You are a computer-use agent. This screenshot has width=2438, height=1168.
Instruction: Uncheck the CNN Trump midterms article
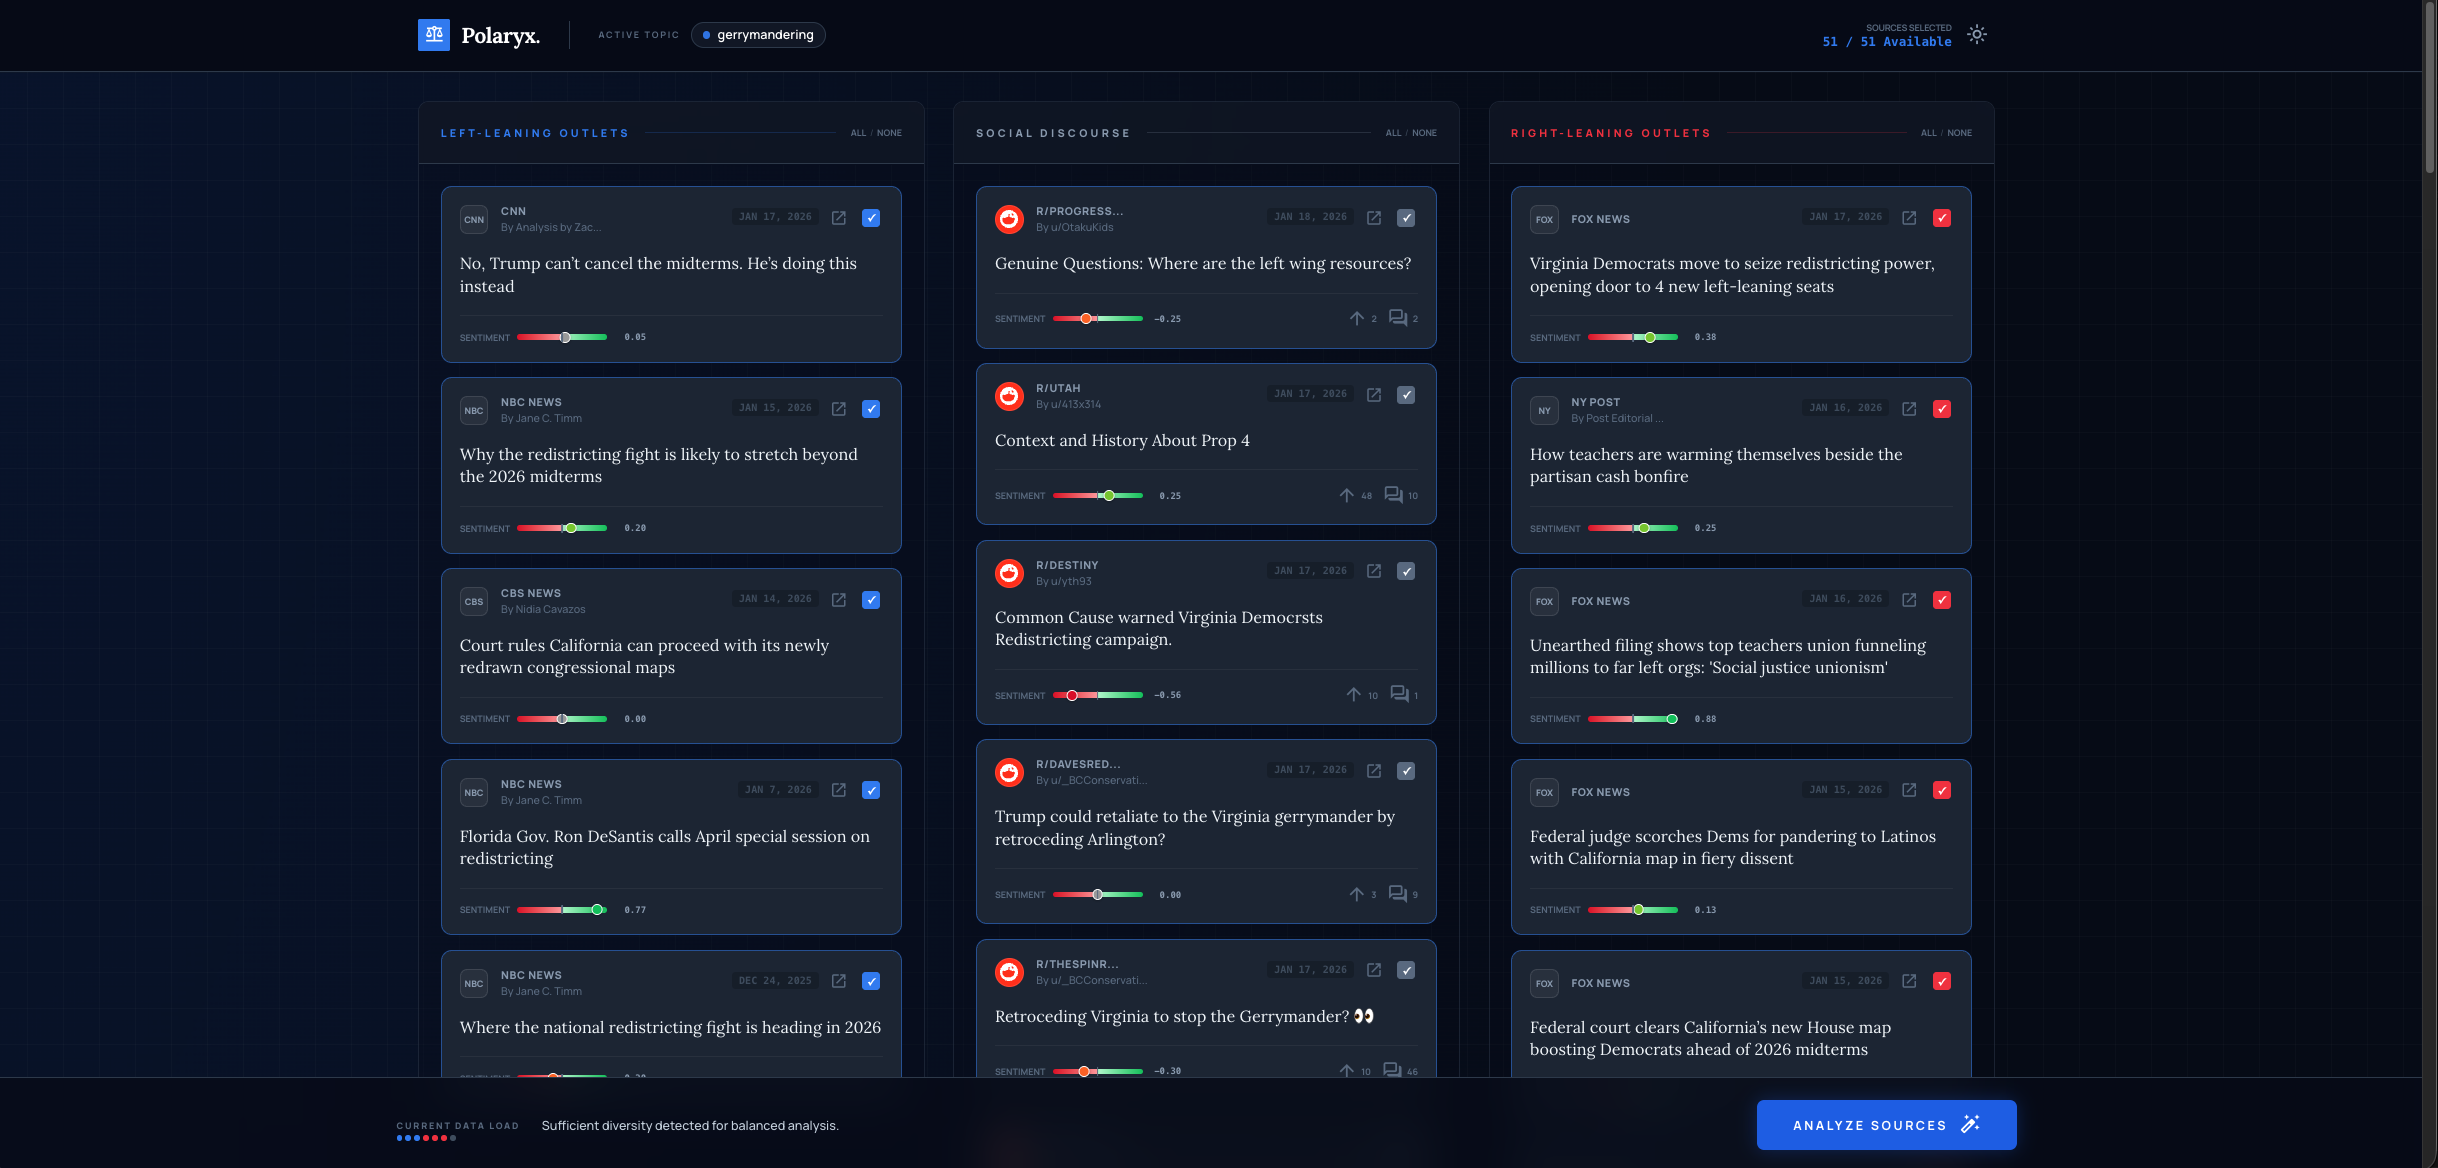coord(871,218)
